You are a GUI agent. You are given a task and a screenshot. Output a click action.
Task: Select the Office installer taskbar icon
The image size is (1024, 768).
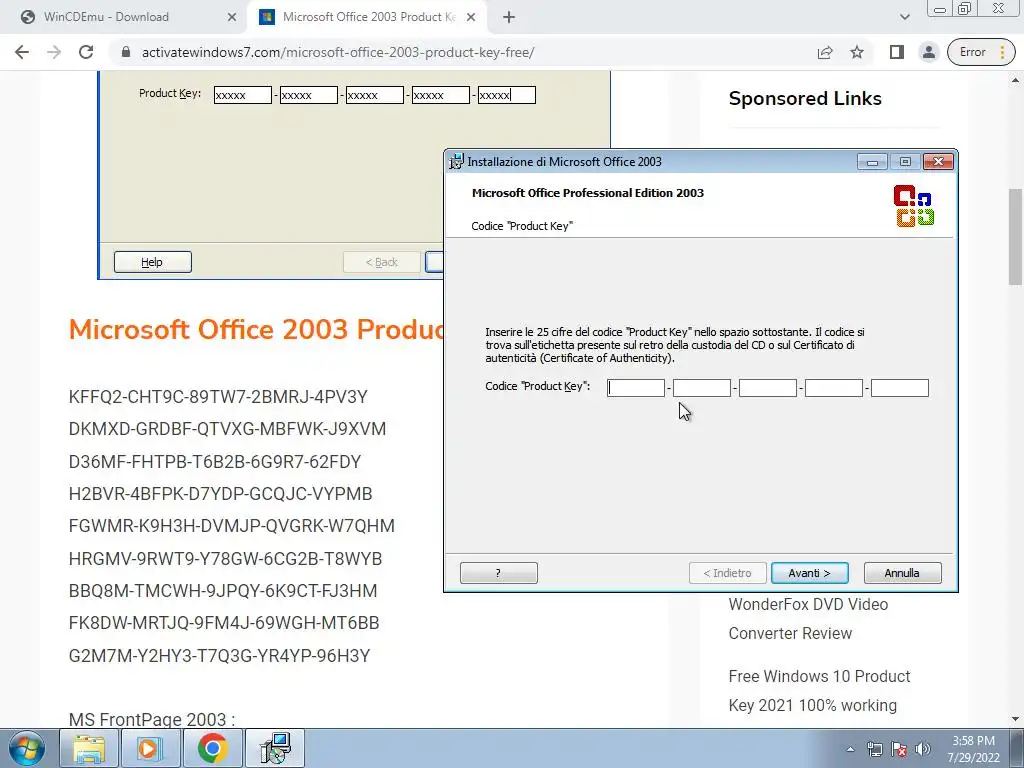click(275, 748)
